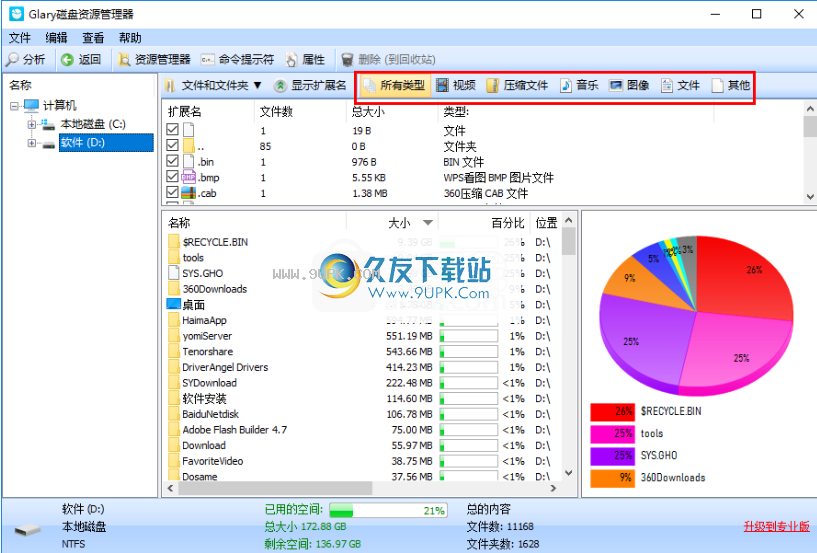Open 命令提示符 command prompt

click(238, 59)
